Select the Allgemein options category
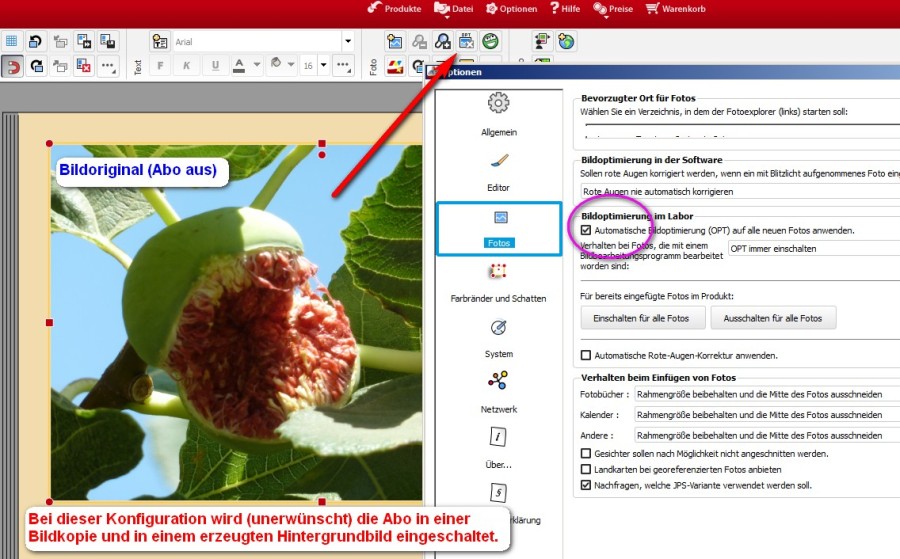Viewport: 900px width, 559px height. click(x=499, y=114)
